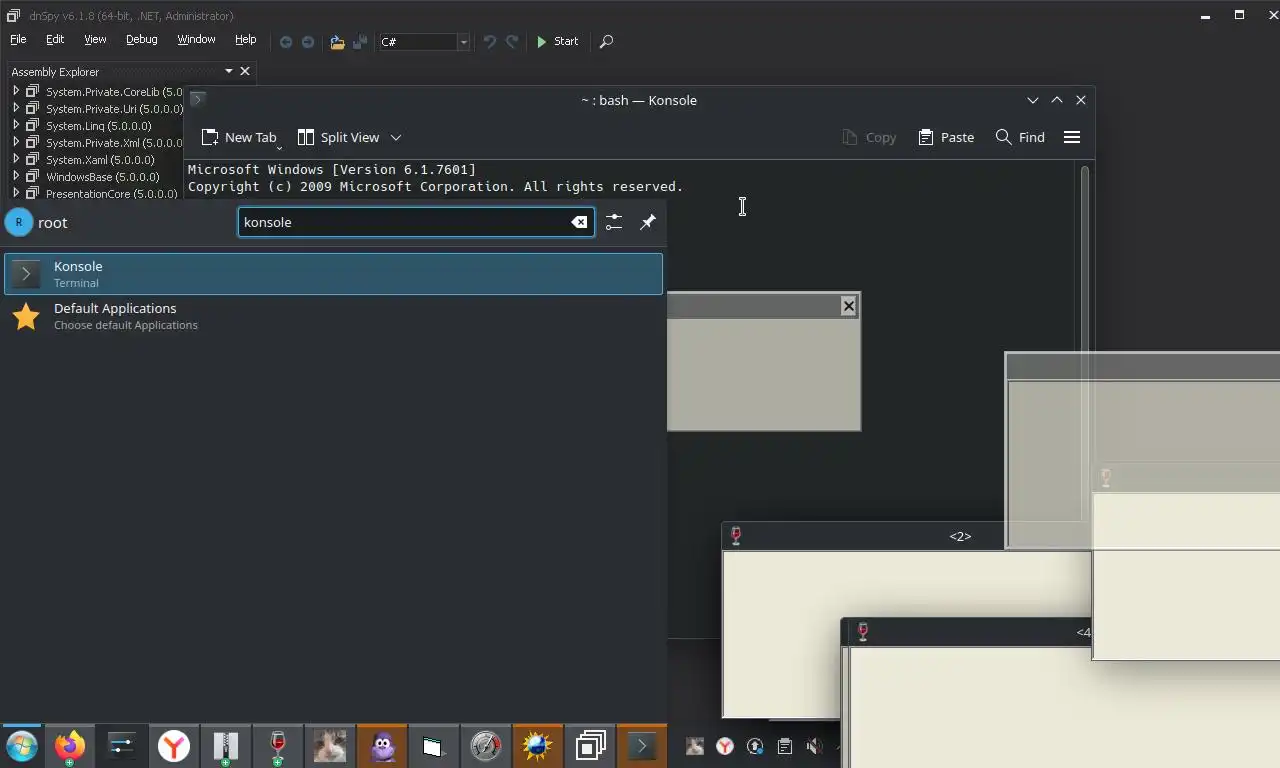Click the Redo icon in dnSpy toolbar

512,42
